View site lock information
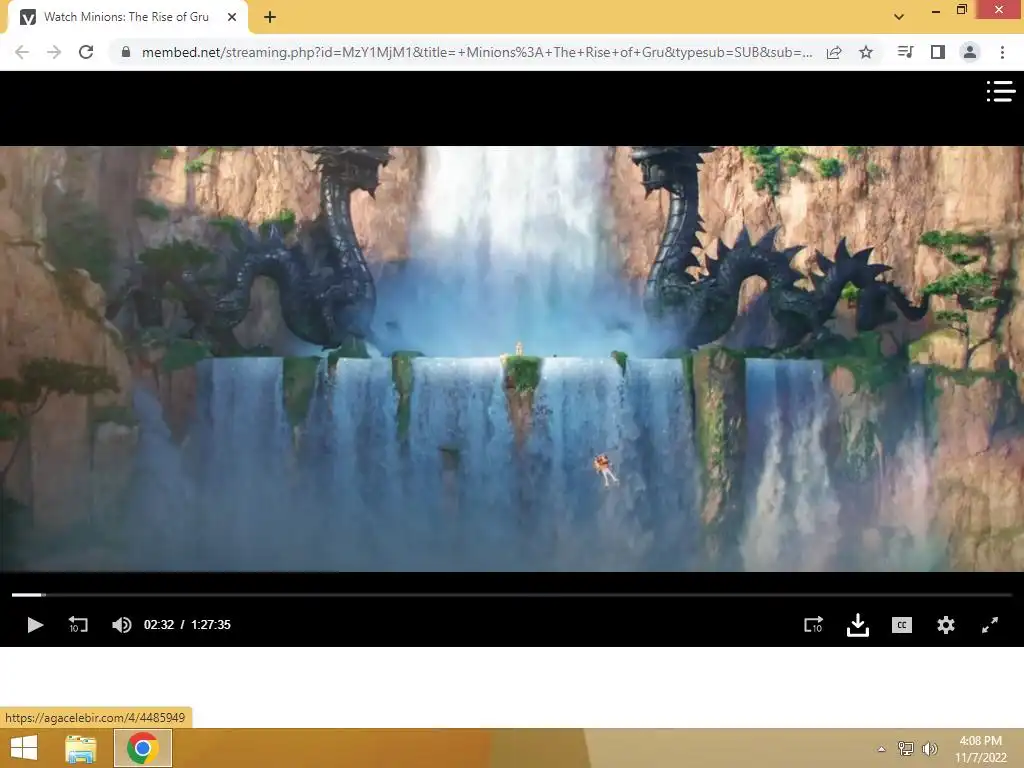 pos(126,52)
